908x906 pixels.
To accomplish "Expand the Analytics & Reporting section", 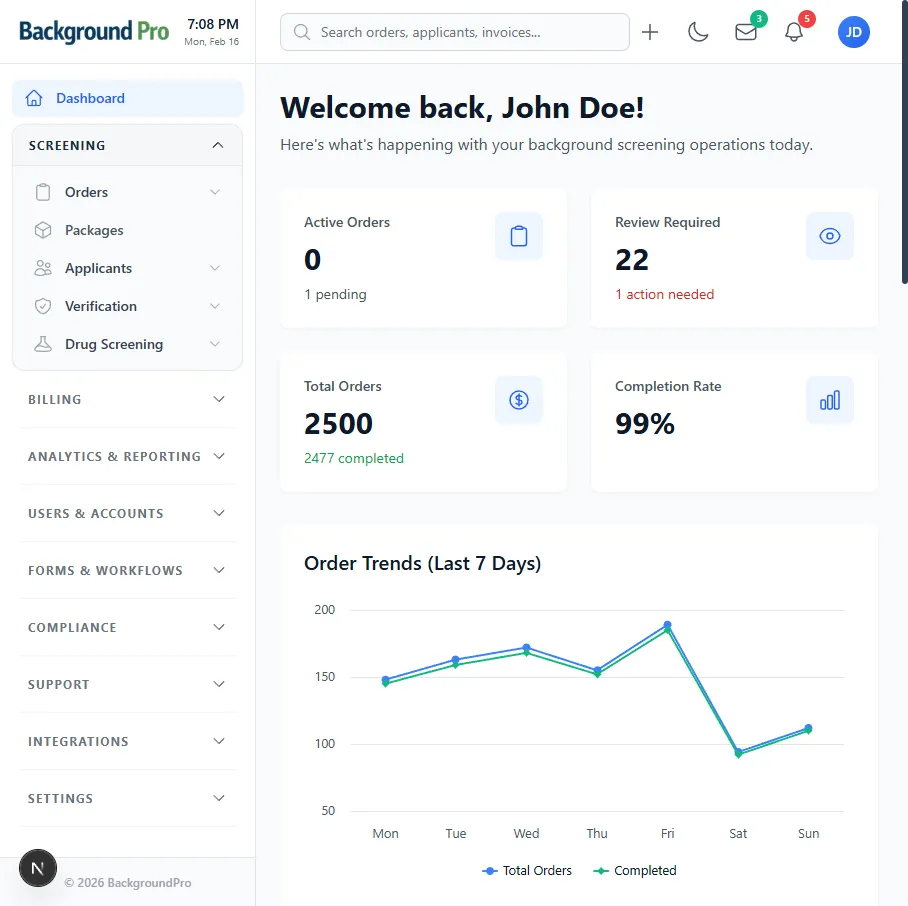I will click(127, 456).
